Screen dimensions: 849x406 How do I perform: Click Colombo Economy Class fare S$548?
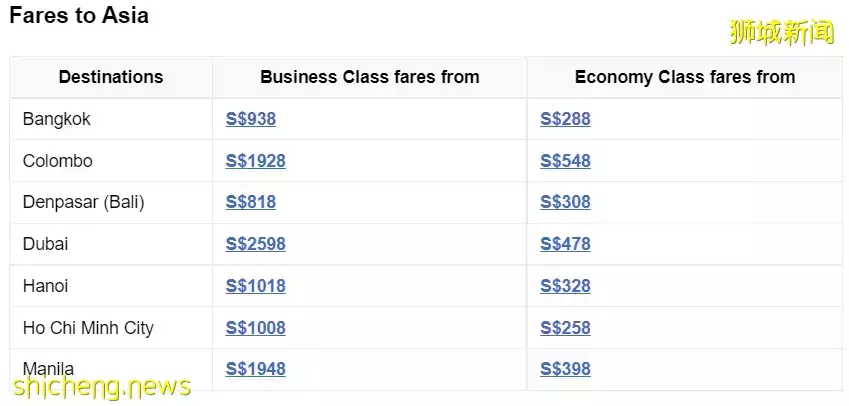coord(565,161)
